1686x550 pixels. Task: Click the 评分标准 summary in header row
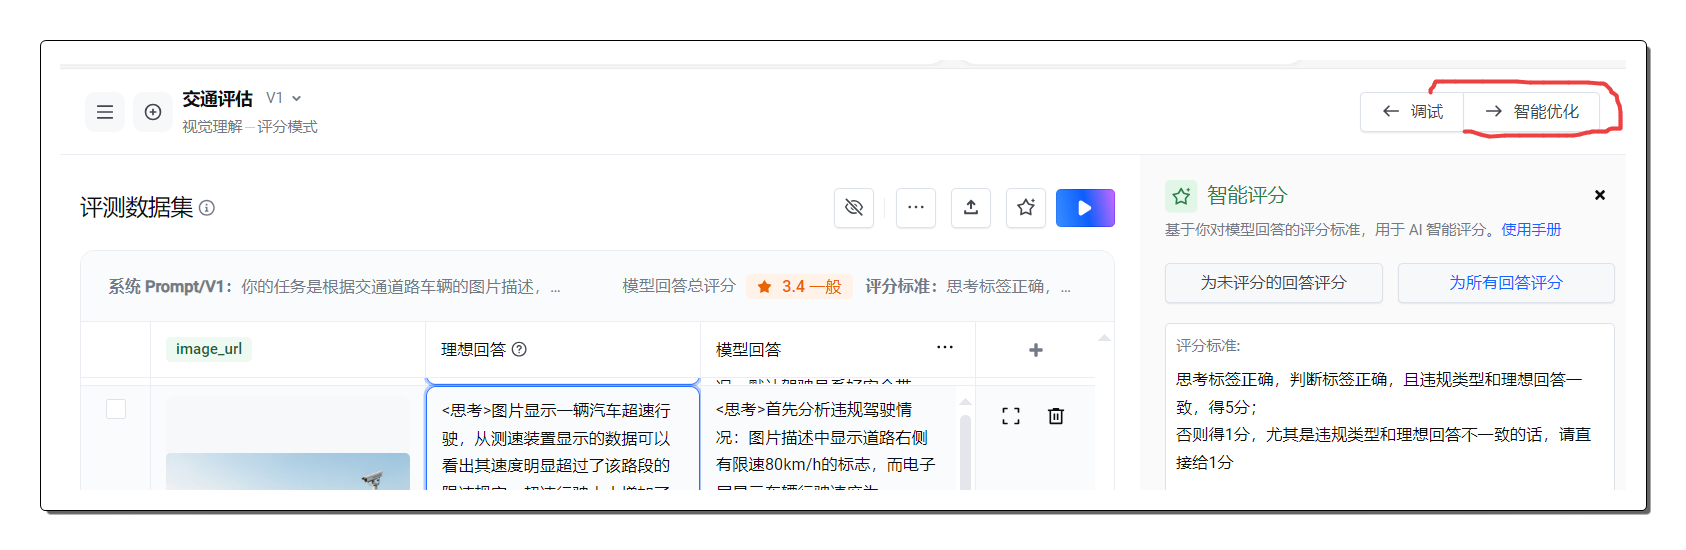(x=968, y=287)
